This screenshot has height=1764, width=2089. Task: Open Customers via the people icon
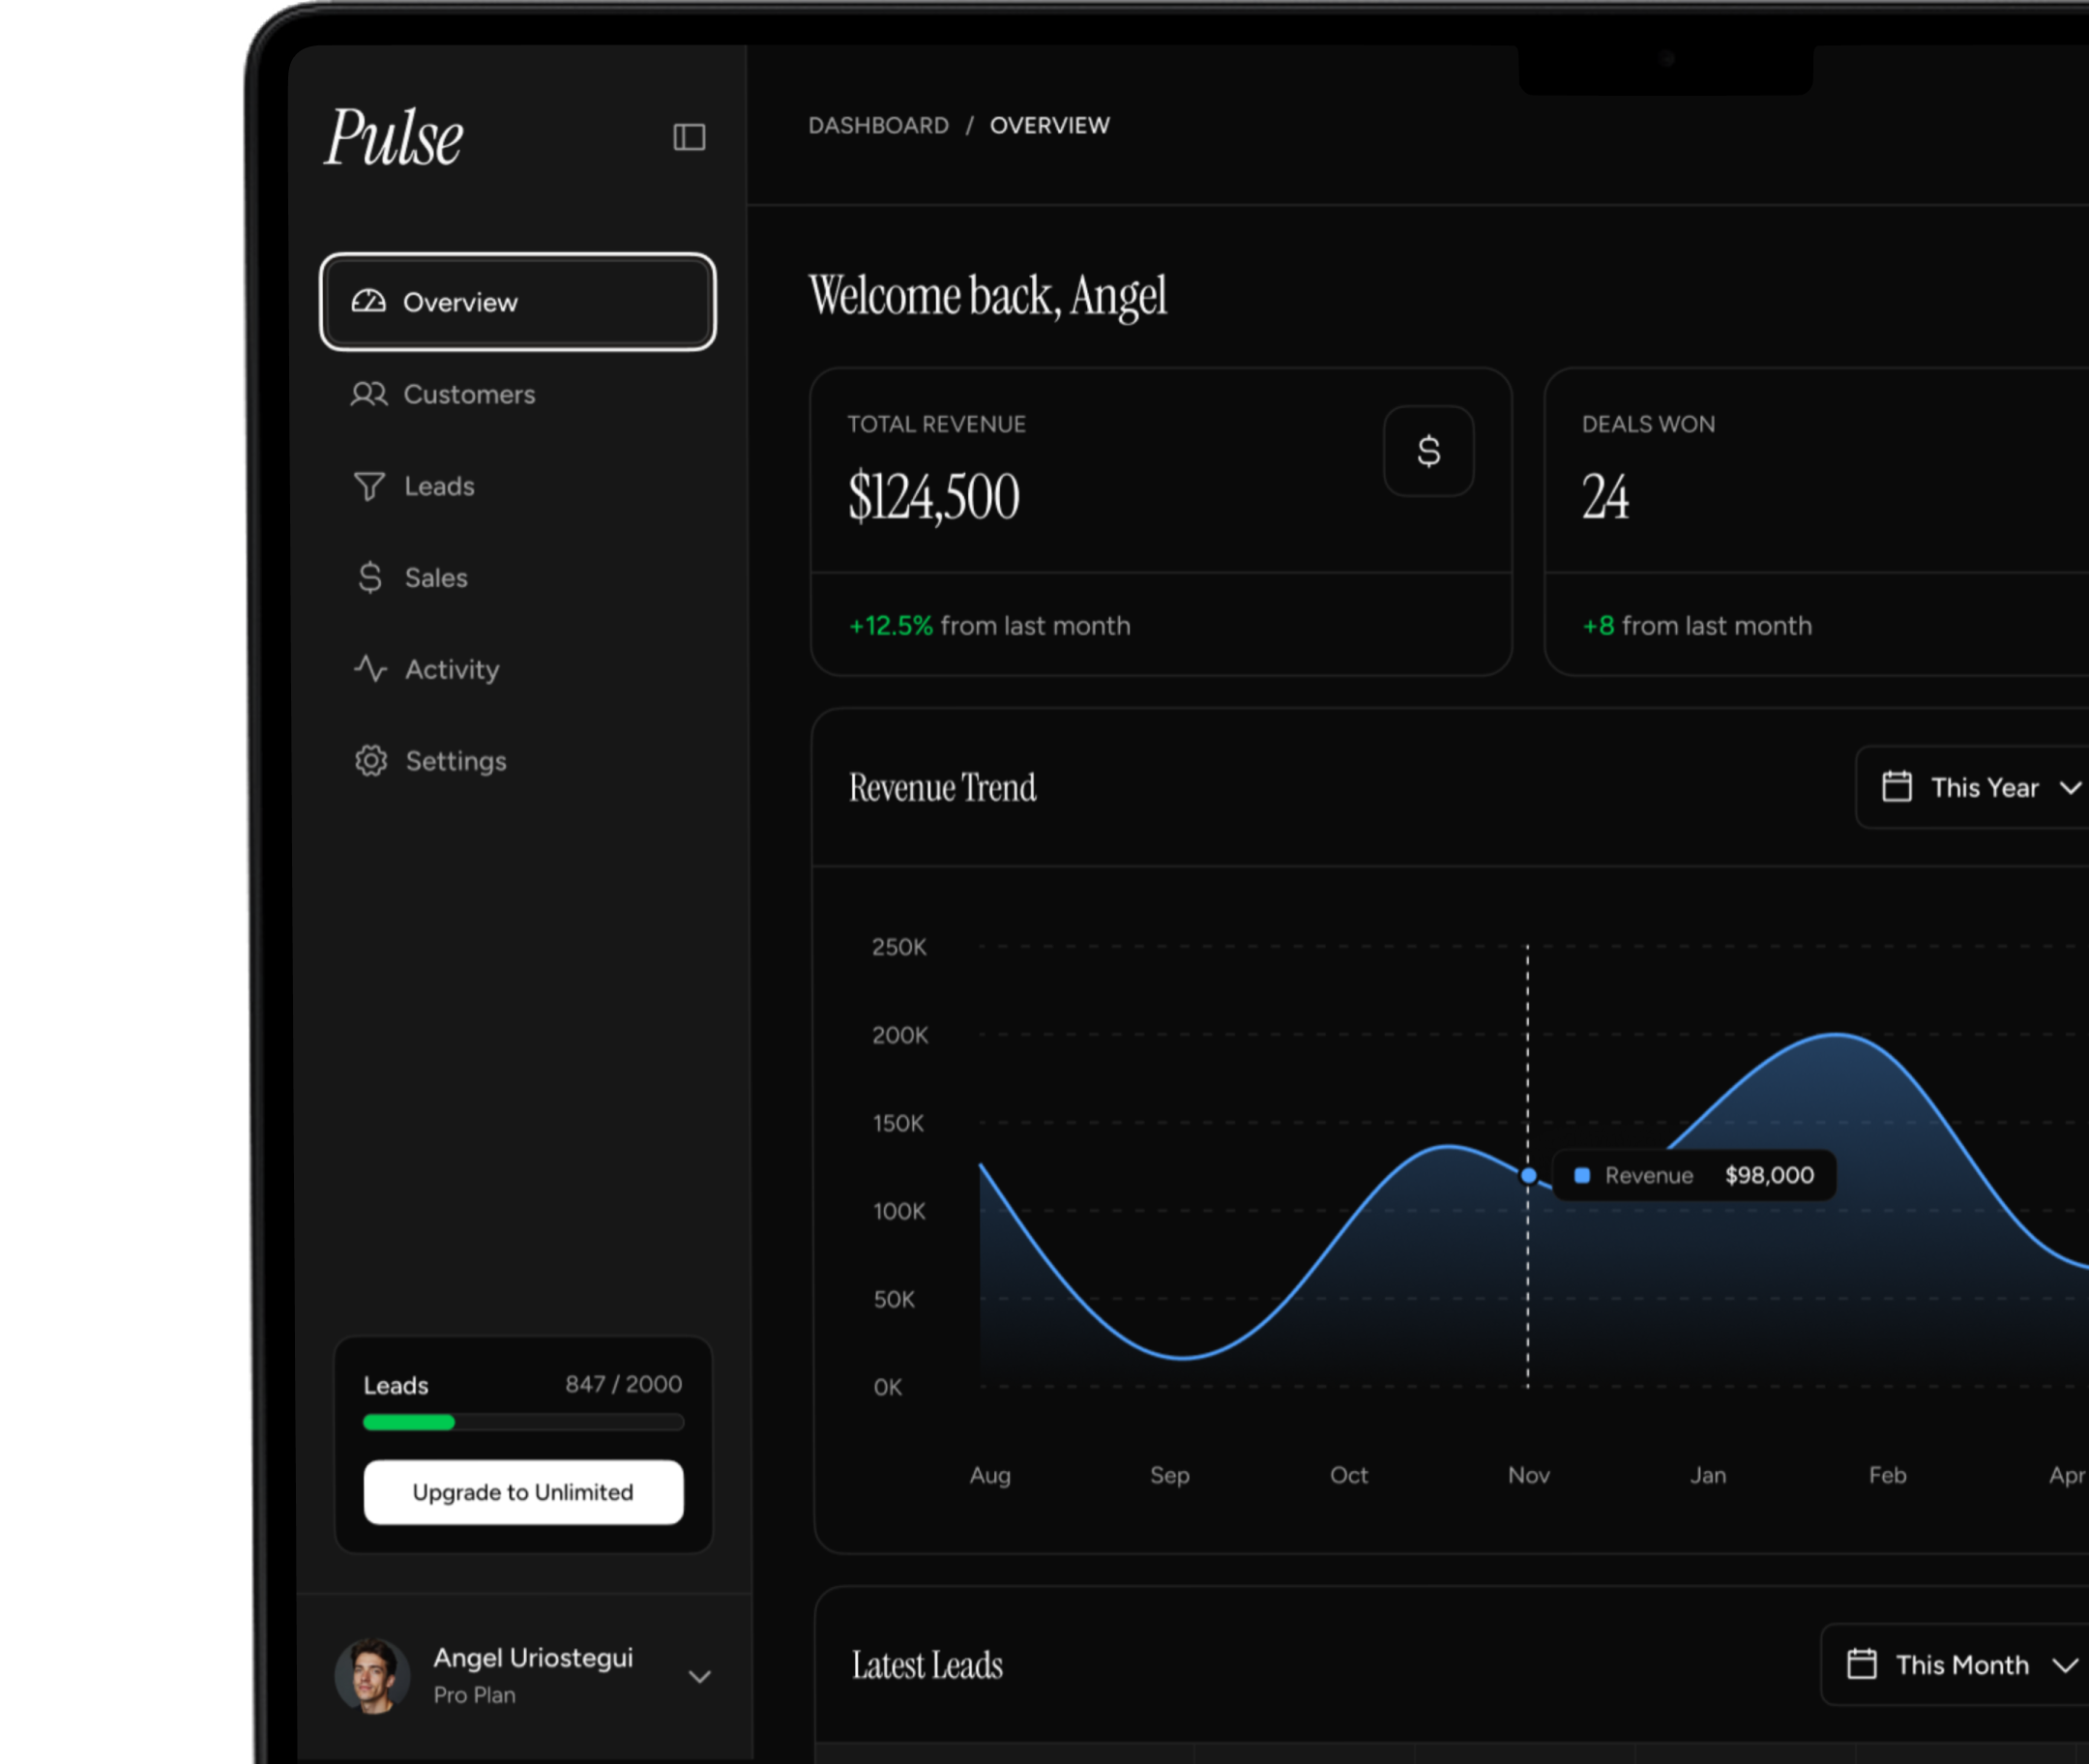click(369, 394)
